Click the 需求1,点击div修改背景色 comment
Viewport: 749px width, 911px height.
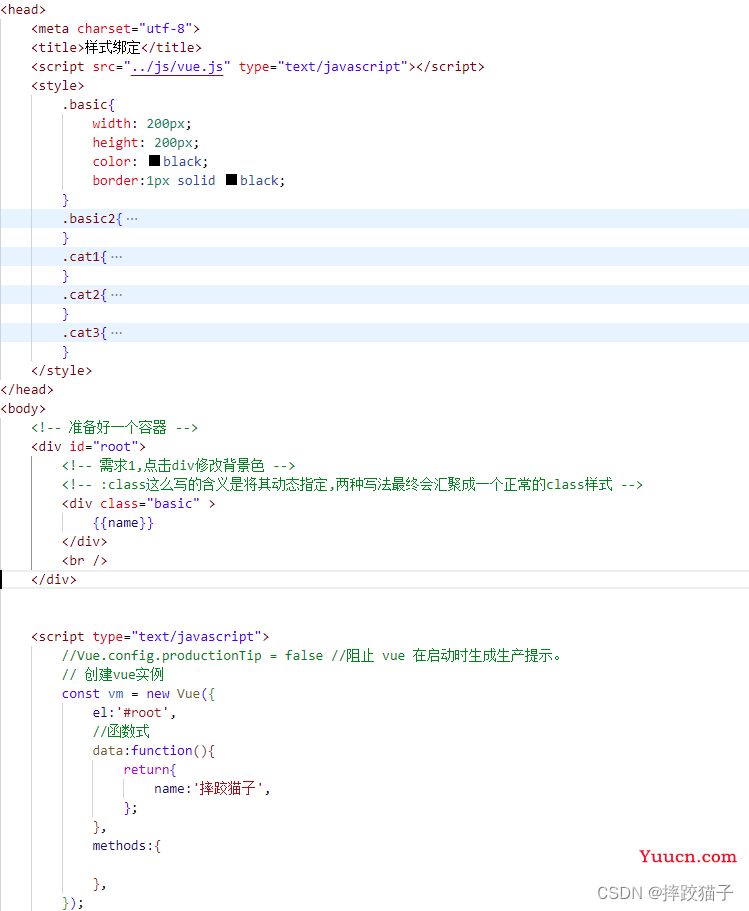click(x=178, y=465)
